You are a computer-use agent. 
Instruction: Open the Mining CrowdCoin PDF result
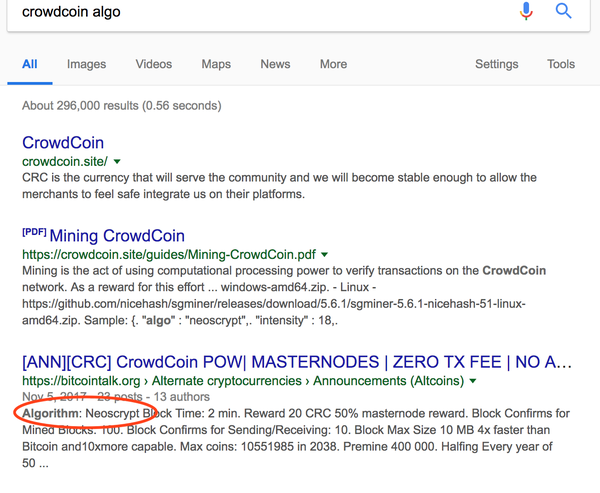[x=116, y=236]
